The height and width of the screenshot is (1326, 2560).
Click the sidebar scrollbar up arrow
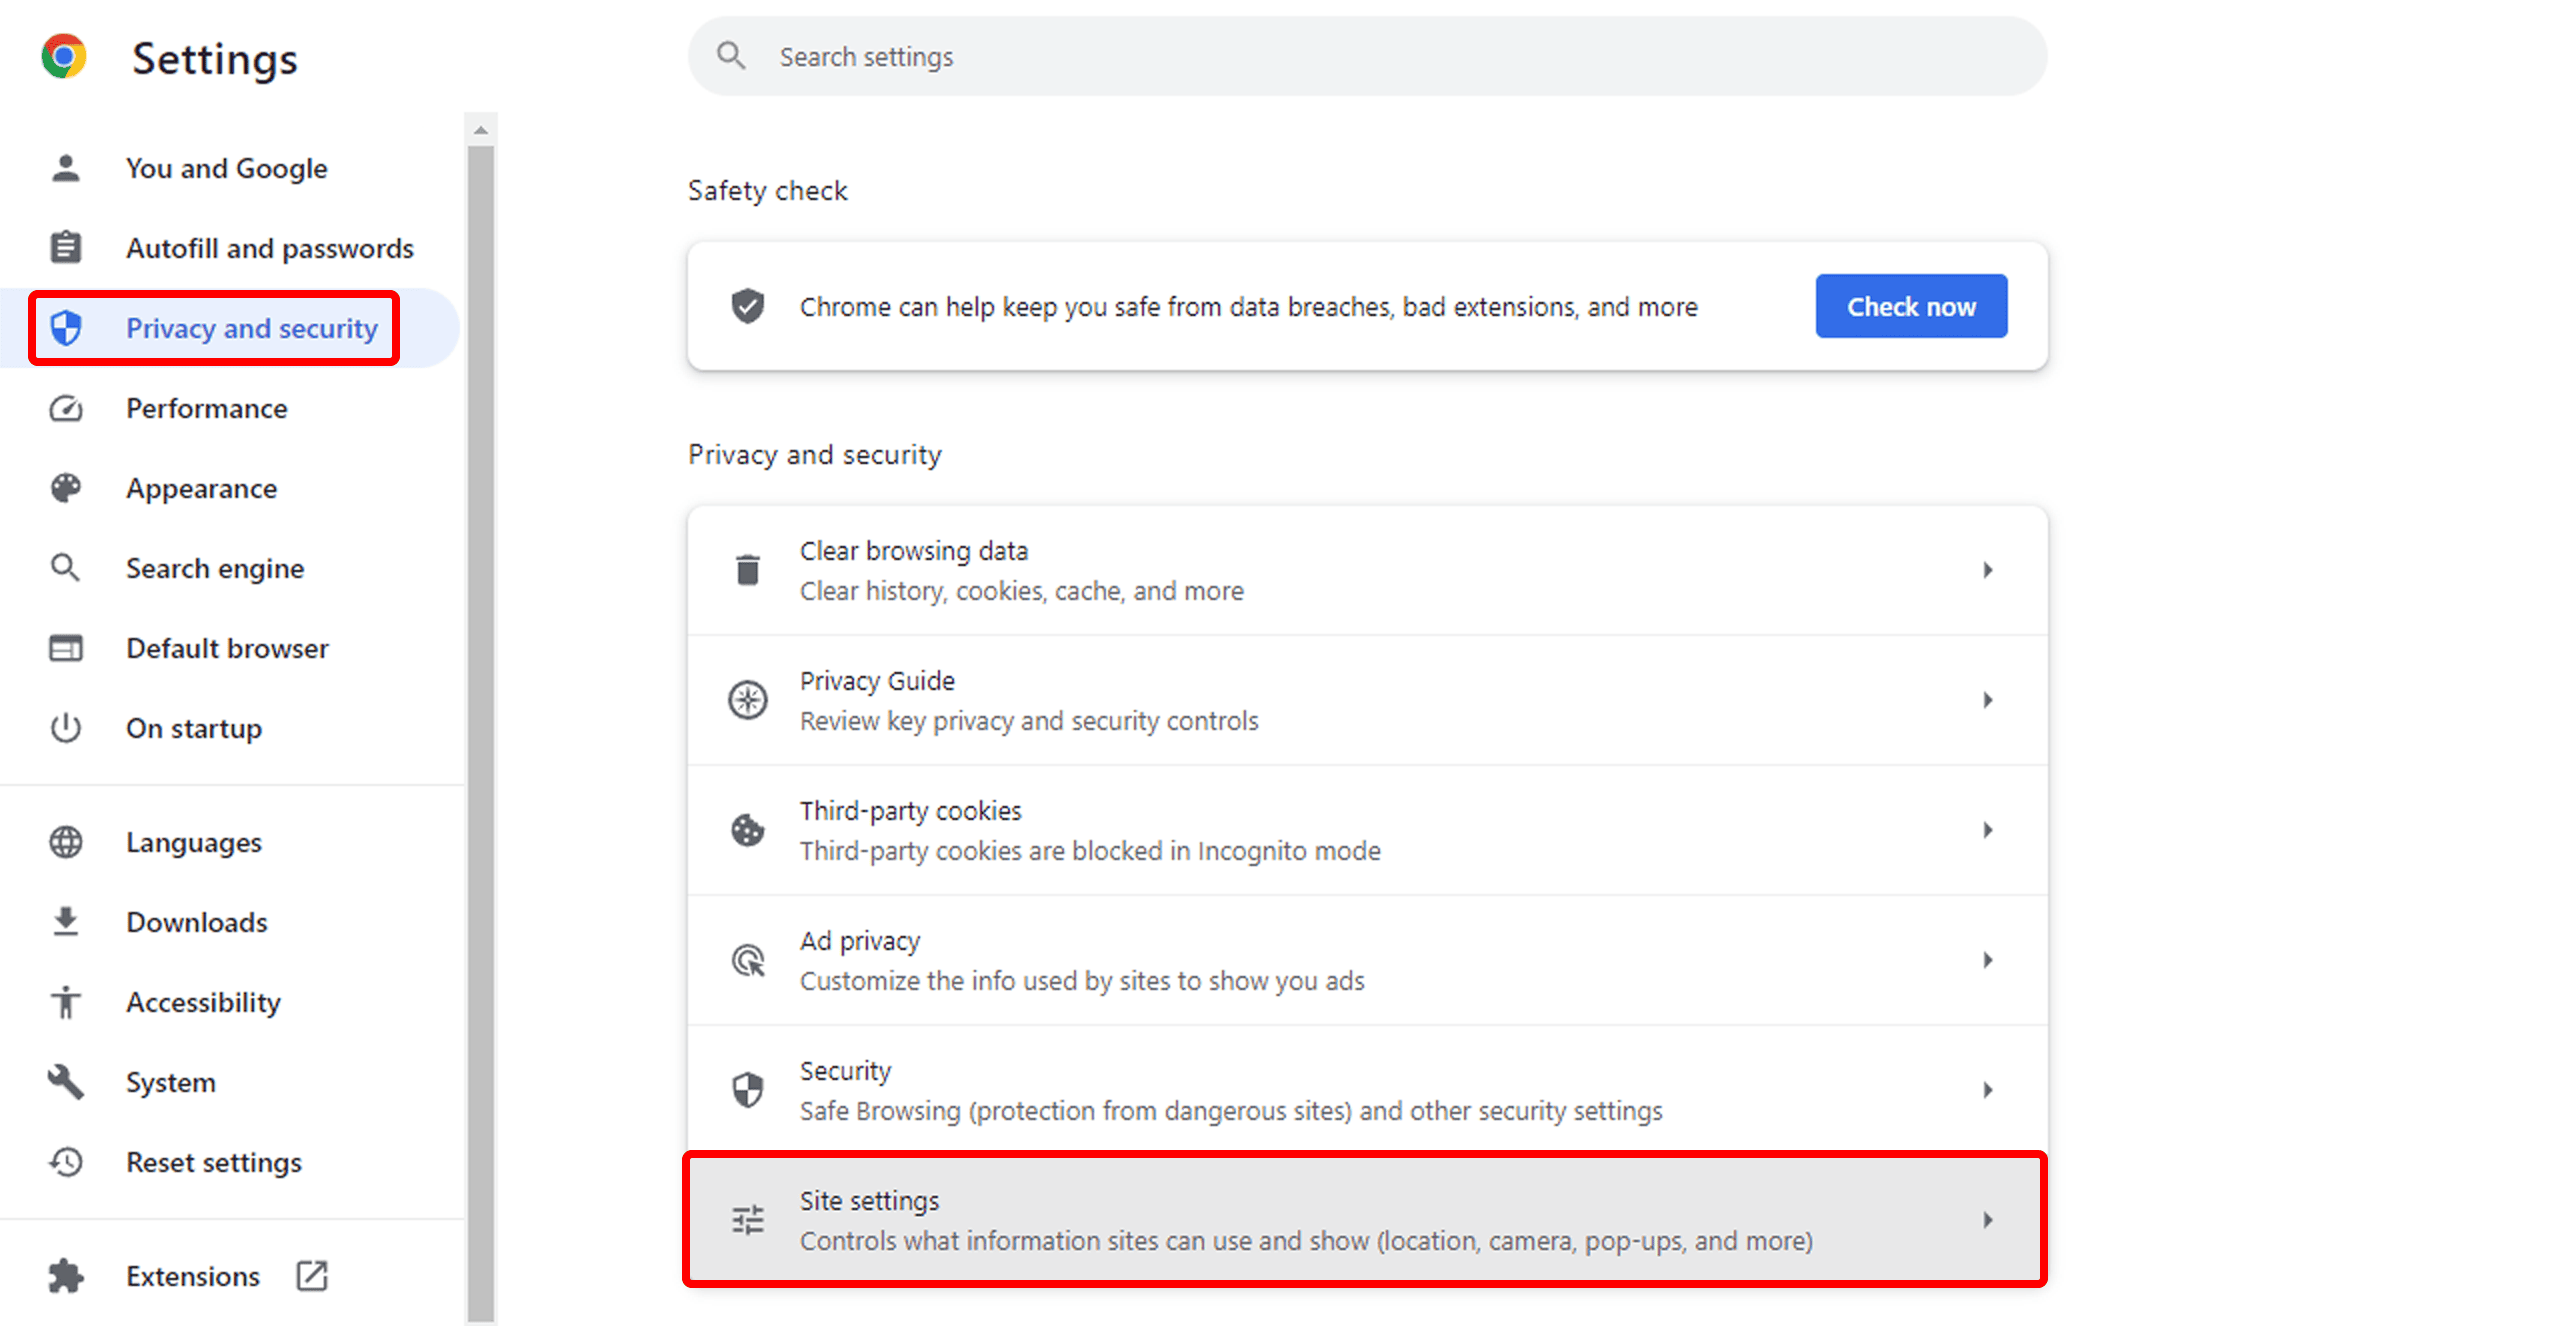click(x=481, y=130)
